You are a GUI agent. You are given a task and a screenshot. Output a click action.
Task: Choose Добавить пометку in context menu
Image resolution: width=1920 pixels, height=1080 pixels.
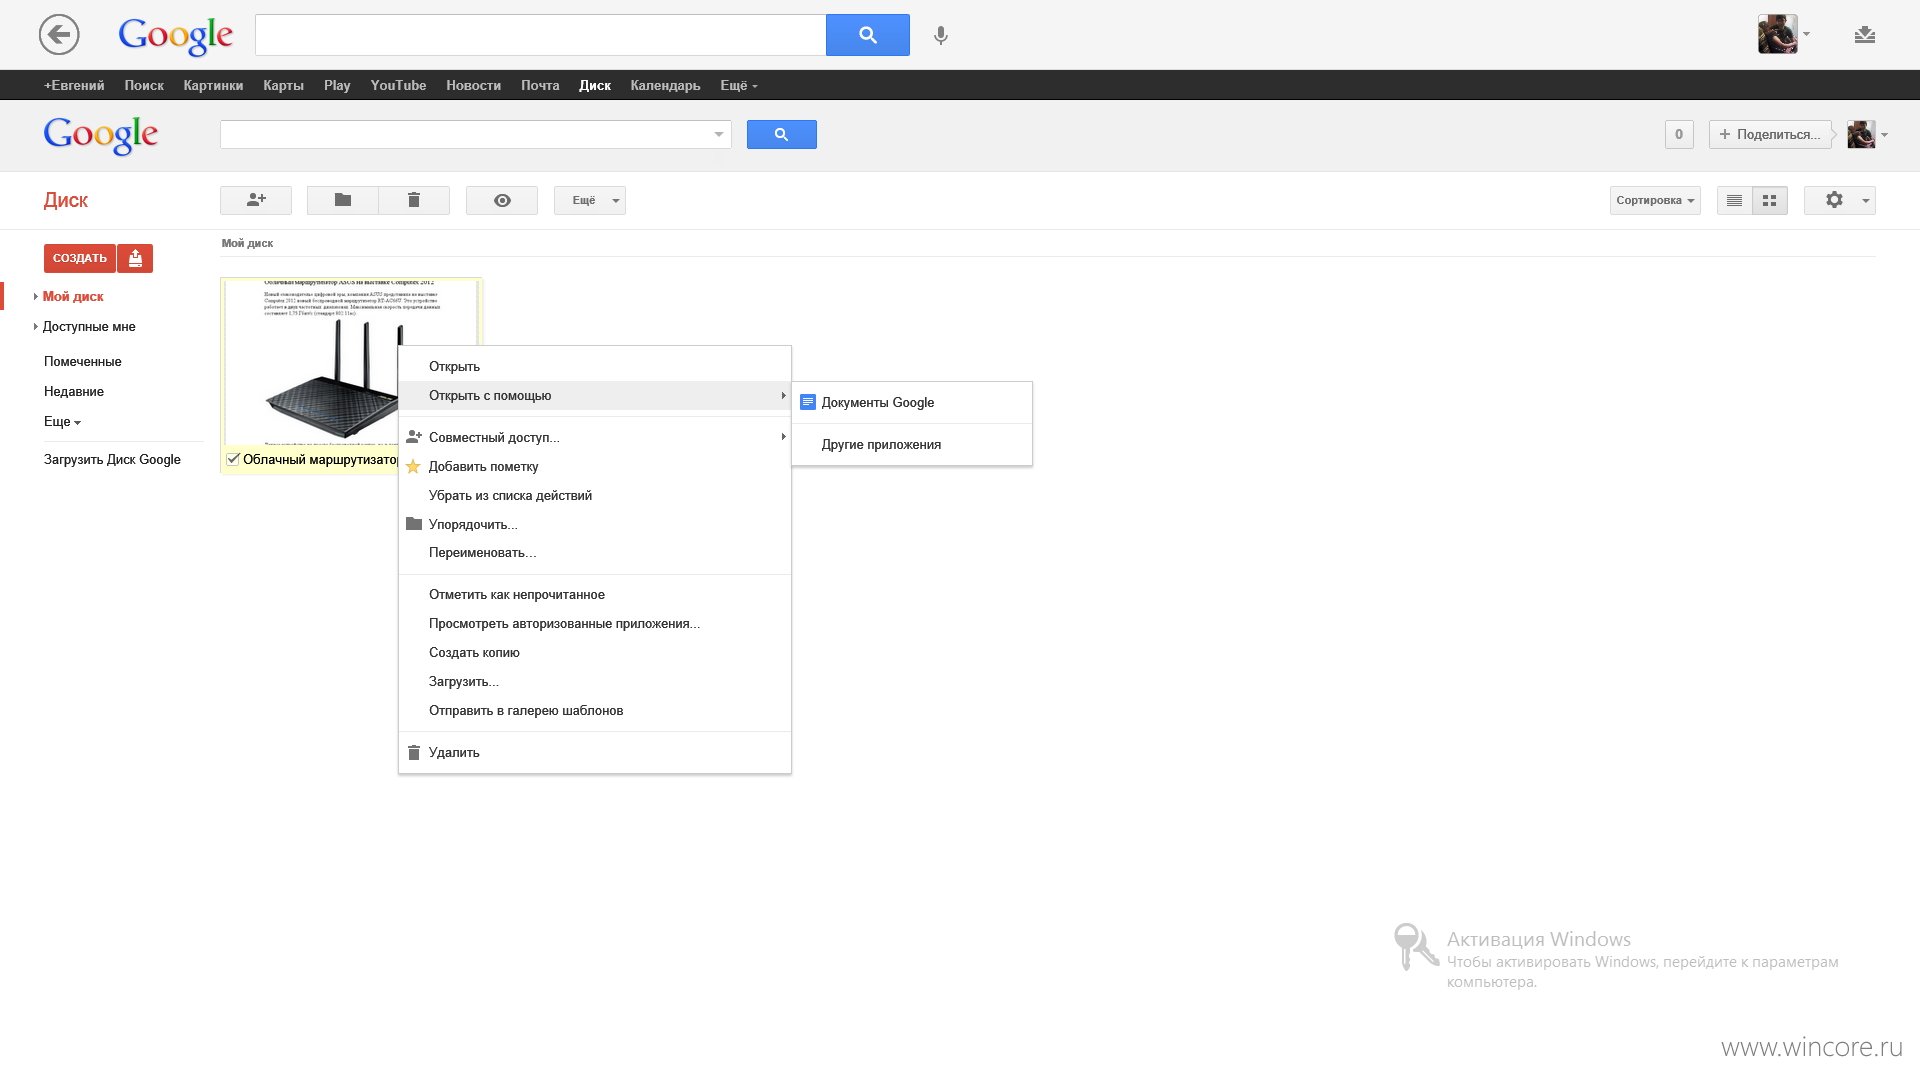[595, 466]
